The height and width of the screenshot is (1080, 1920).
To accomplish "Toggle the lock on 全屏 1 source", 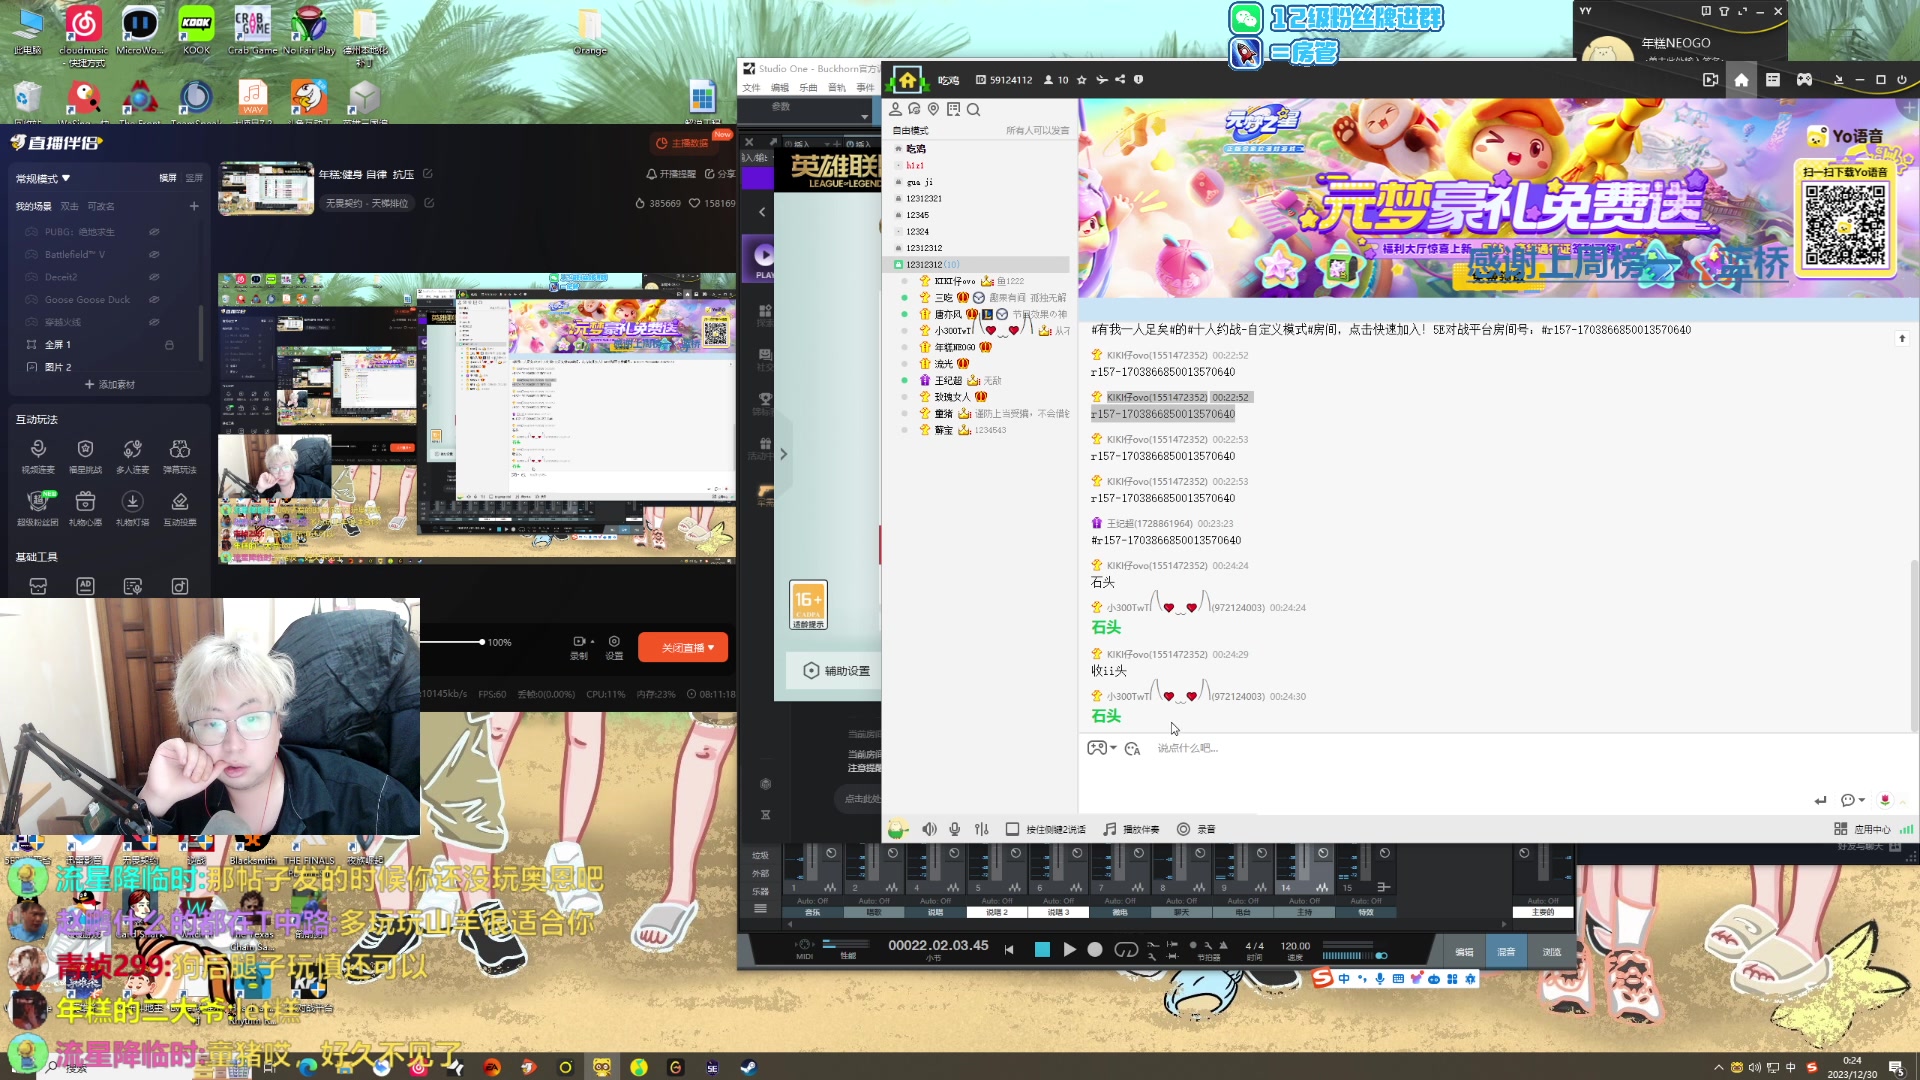I will (169, 345).
